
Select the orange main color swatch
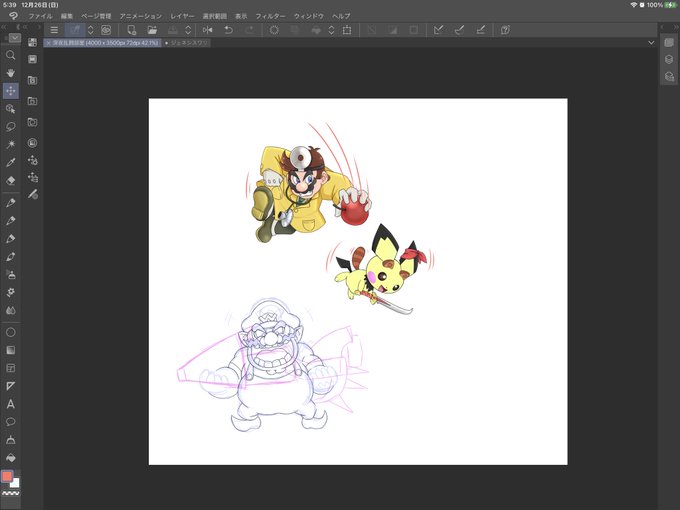click(x=7, y=476)
